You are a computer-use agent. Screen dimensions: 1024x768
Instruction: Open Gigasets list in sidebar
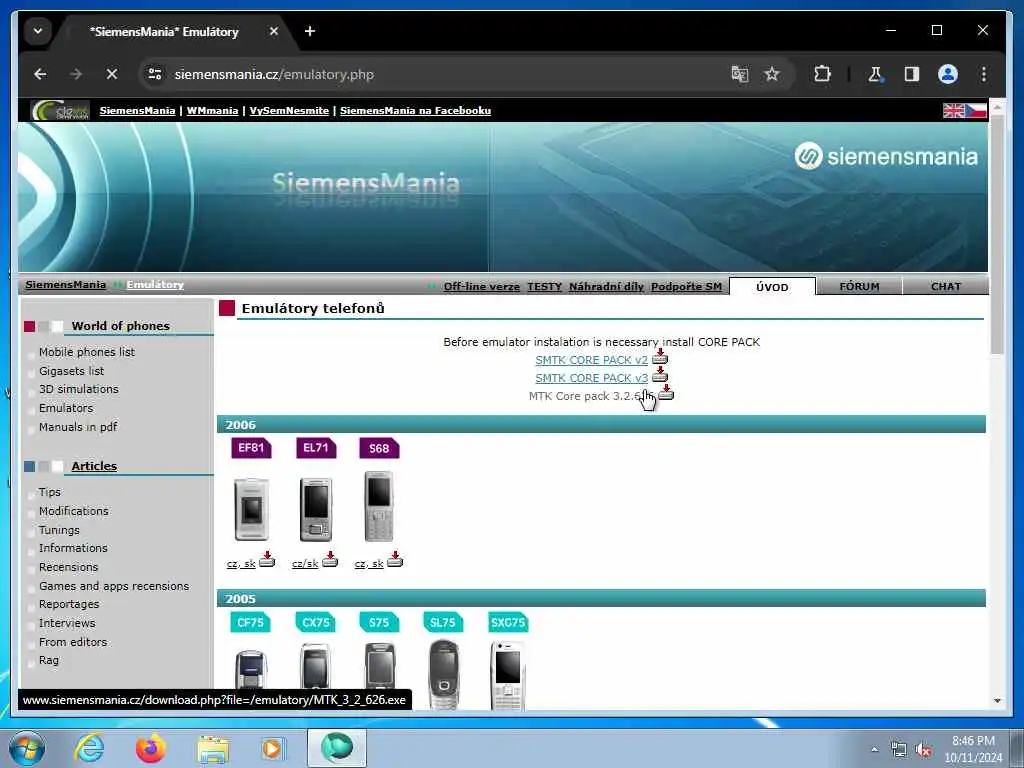pyautogui.click(x=71, y=371)
